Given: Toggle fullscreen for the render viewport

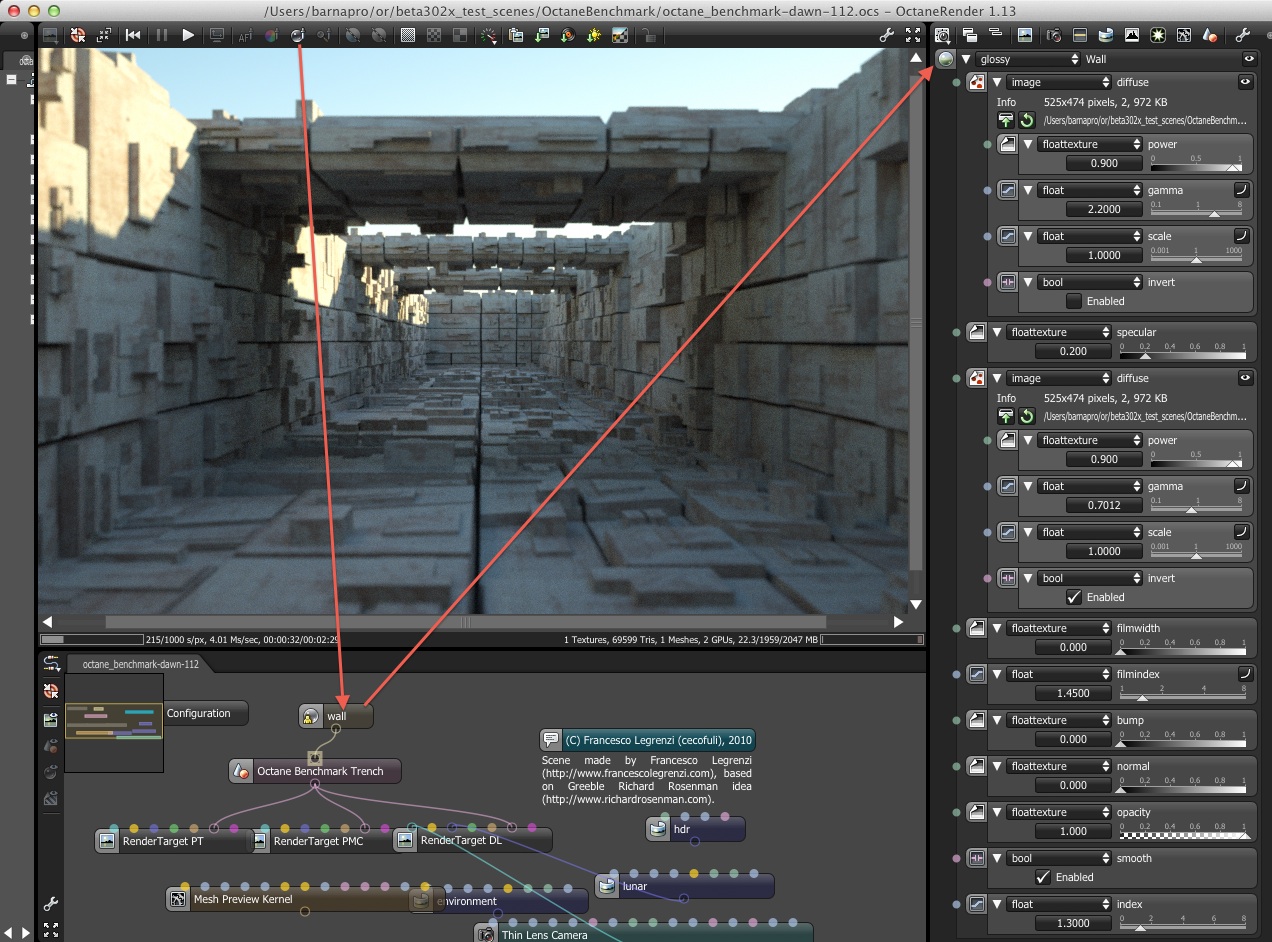Looking at the screenshot, I should 912,35.
